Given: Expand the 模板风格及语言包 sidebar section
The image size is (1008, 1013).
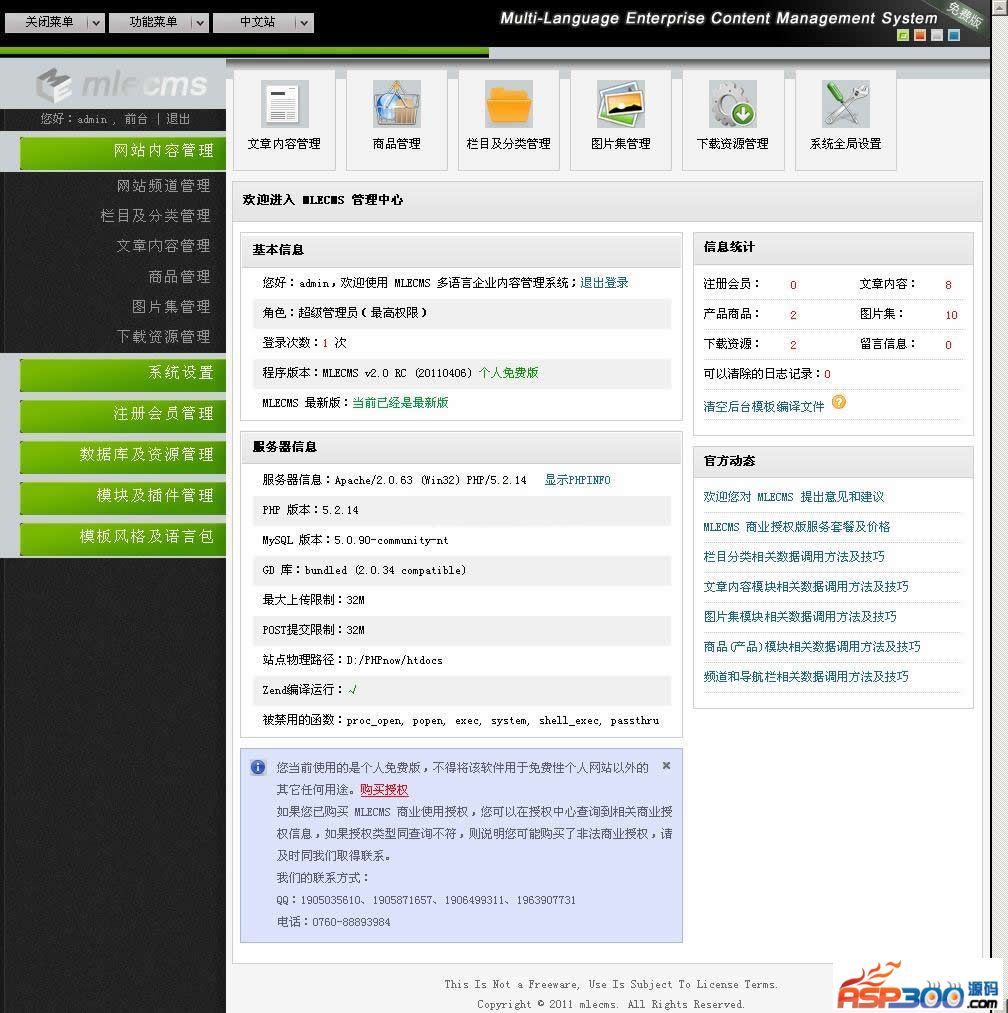Looking at the screenshot, I should click(x=123, y=538).
